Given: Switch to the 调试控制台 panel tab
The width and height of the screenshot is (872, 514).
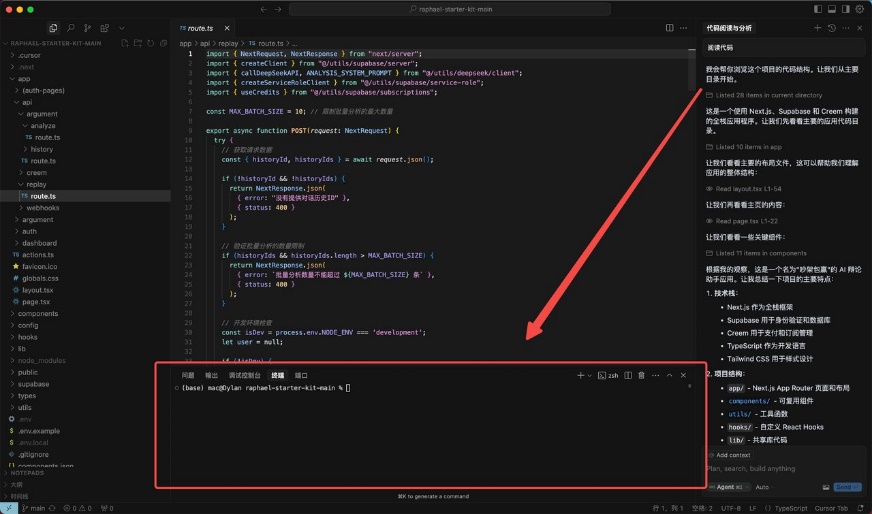Looking at the screenshot, I should [x=245, y=375].
